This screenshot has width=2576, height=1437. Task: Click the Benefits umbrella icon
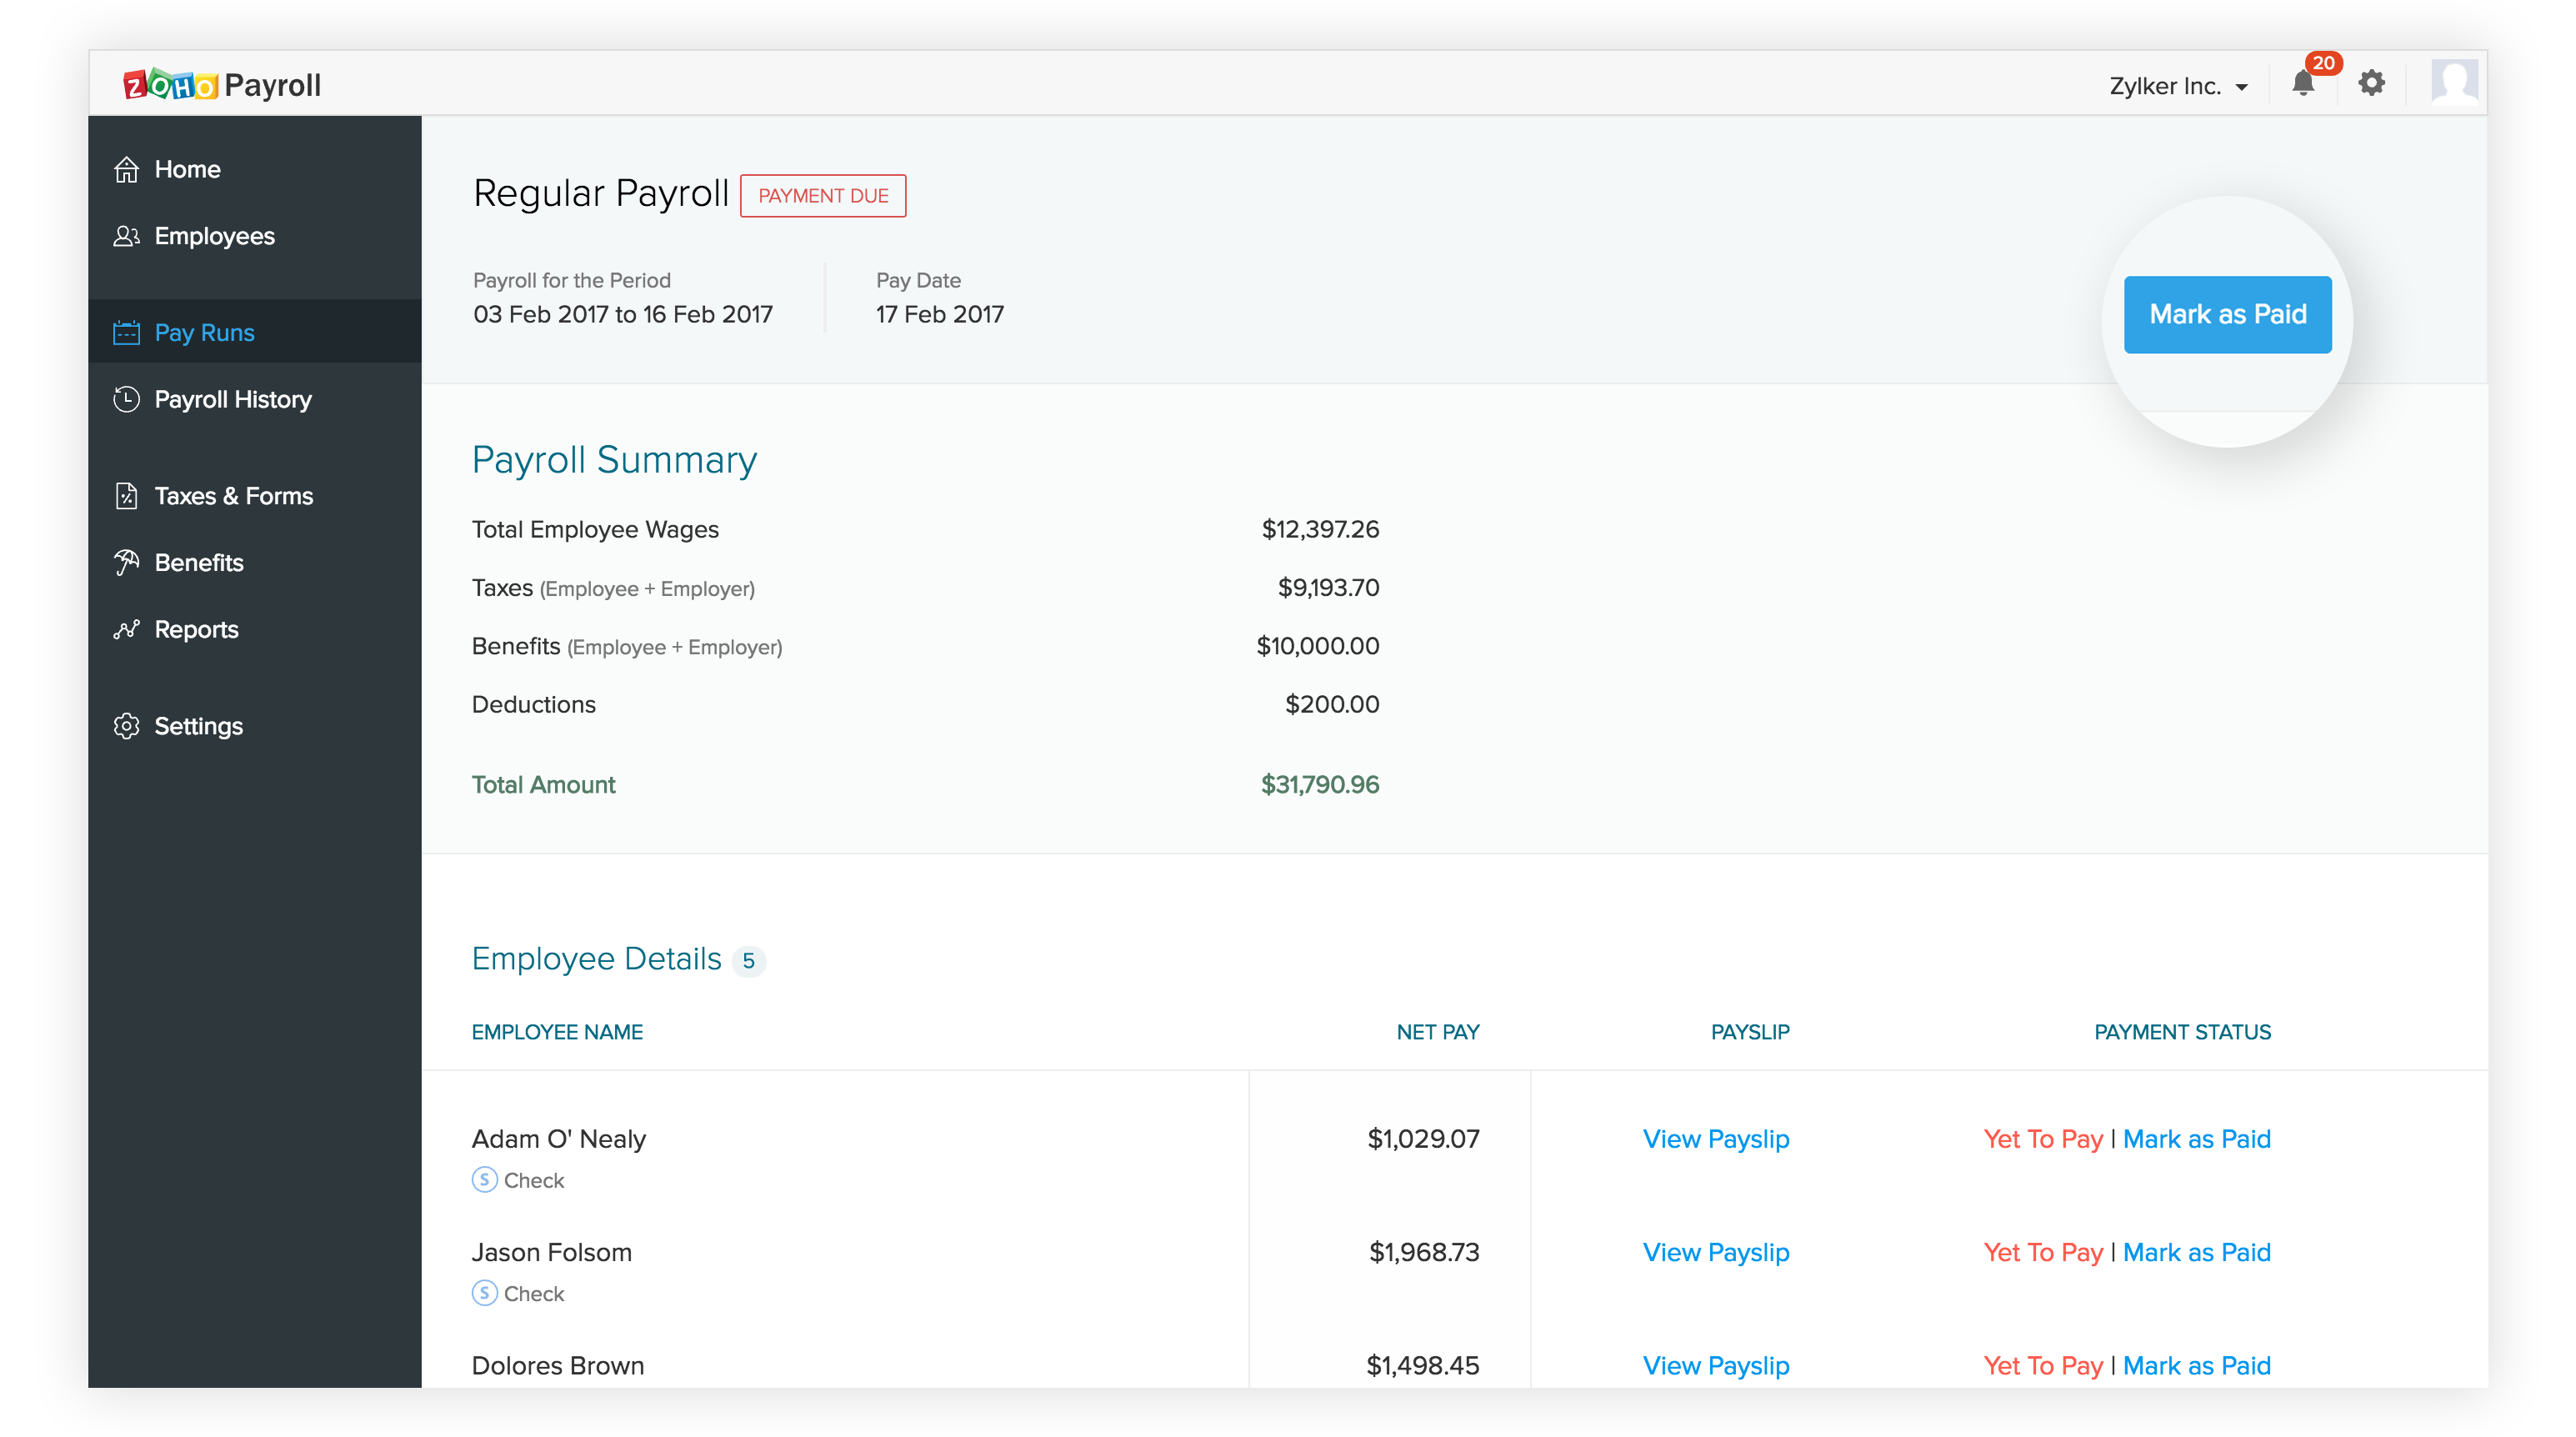[x=126, y=563]
